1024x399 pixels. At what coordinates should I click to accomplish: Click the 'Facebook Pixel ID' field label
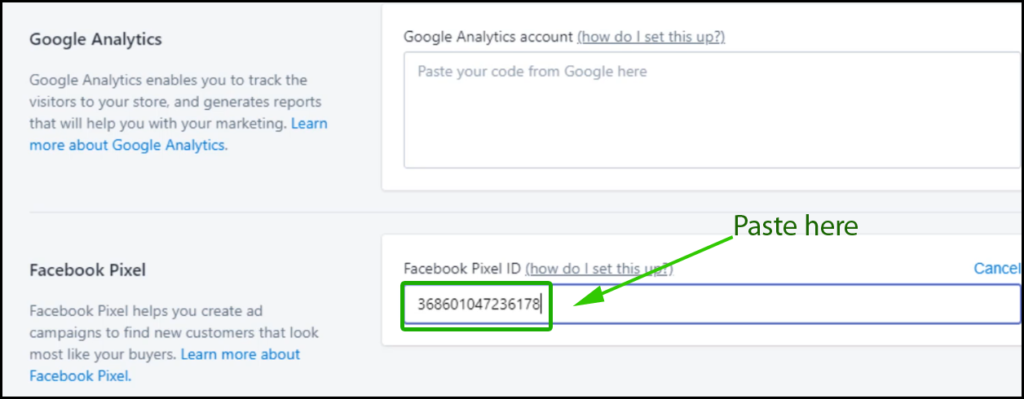coord(462,268)
